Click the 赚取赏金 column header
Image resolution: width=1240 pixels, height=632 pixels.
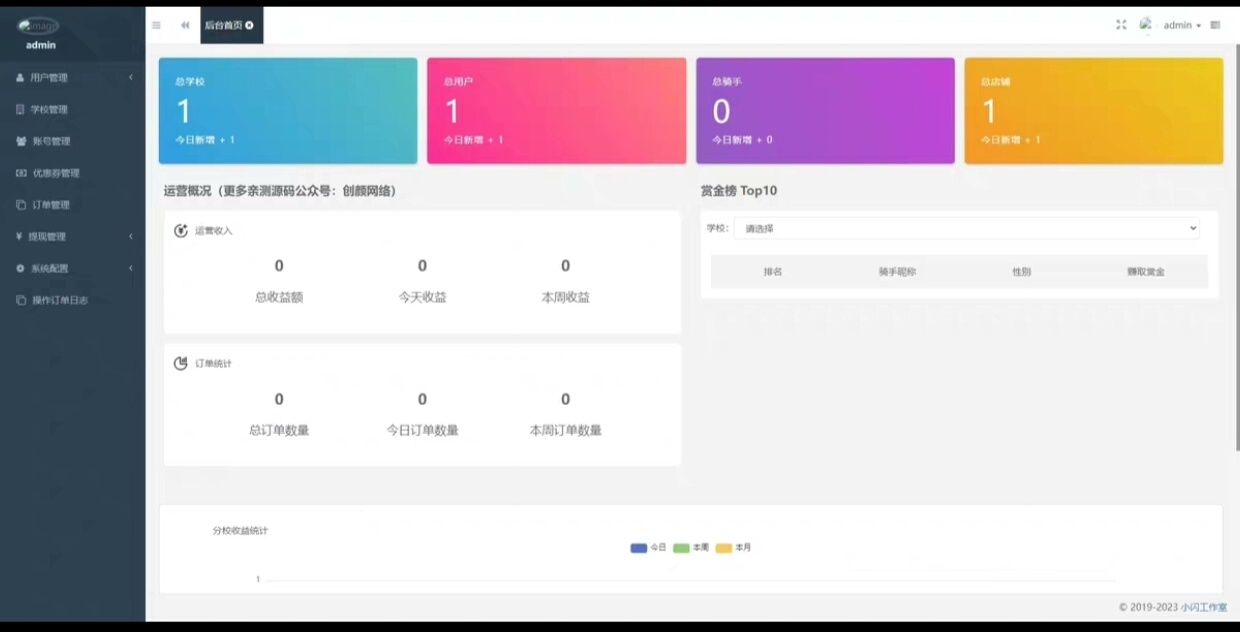coord(1146,272)
